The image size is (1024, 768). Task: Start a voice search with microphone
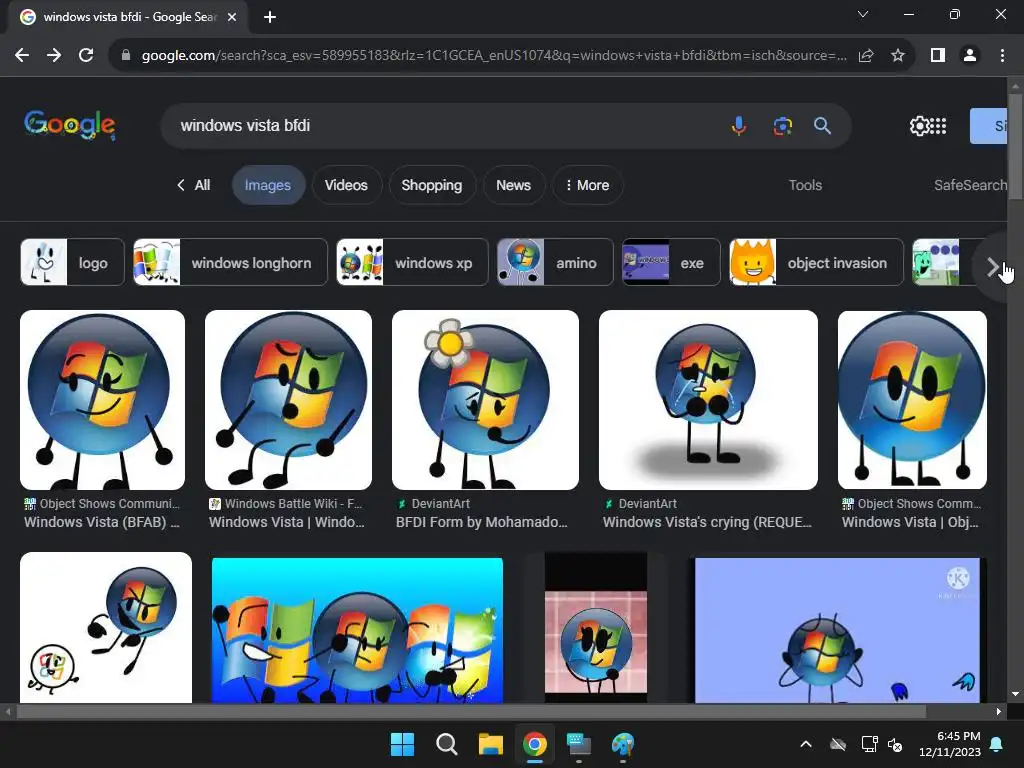point(739,125)
